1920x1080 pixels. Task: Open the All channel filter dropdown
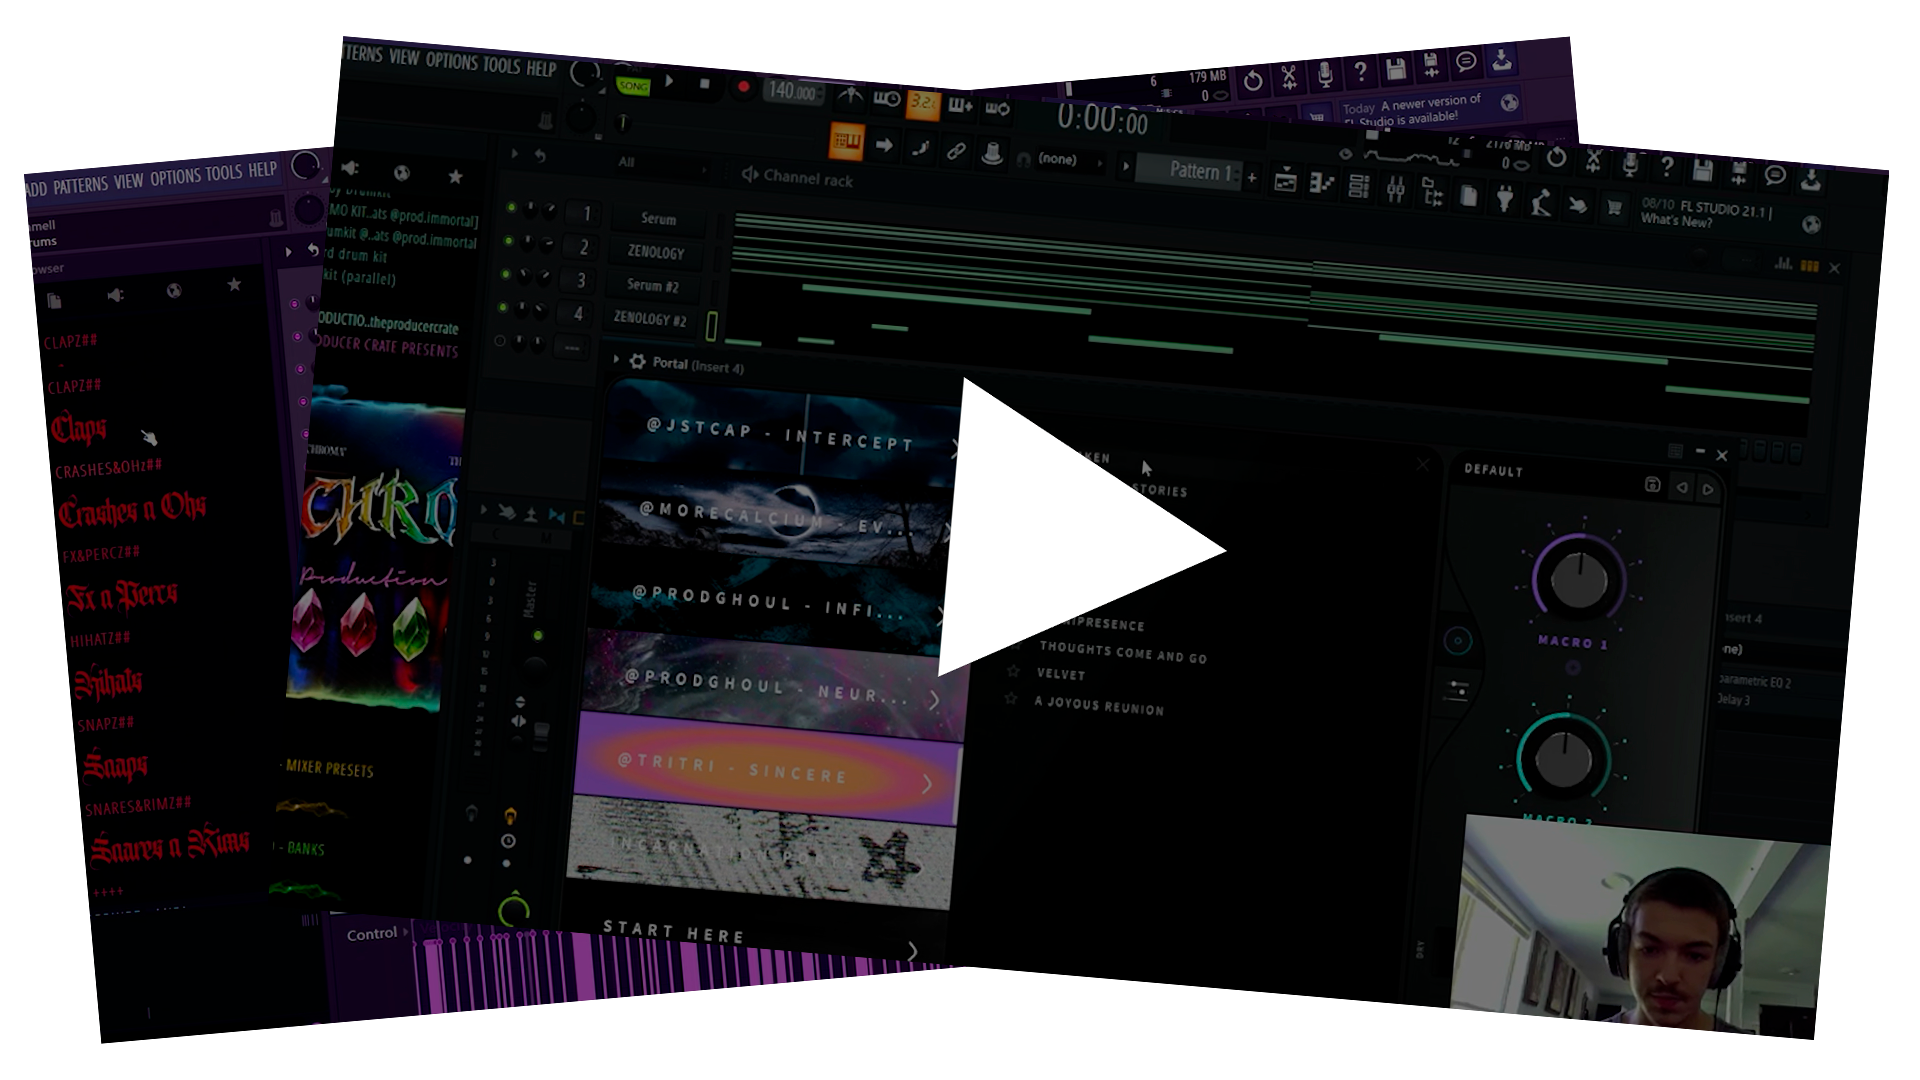pos(660,163)
